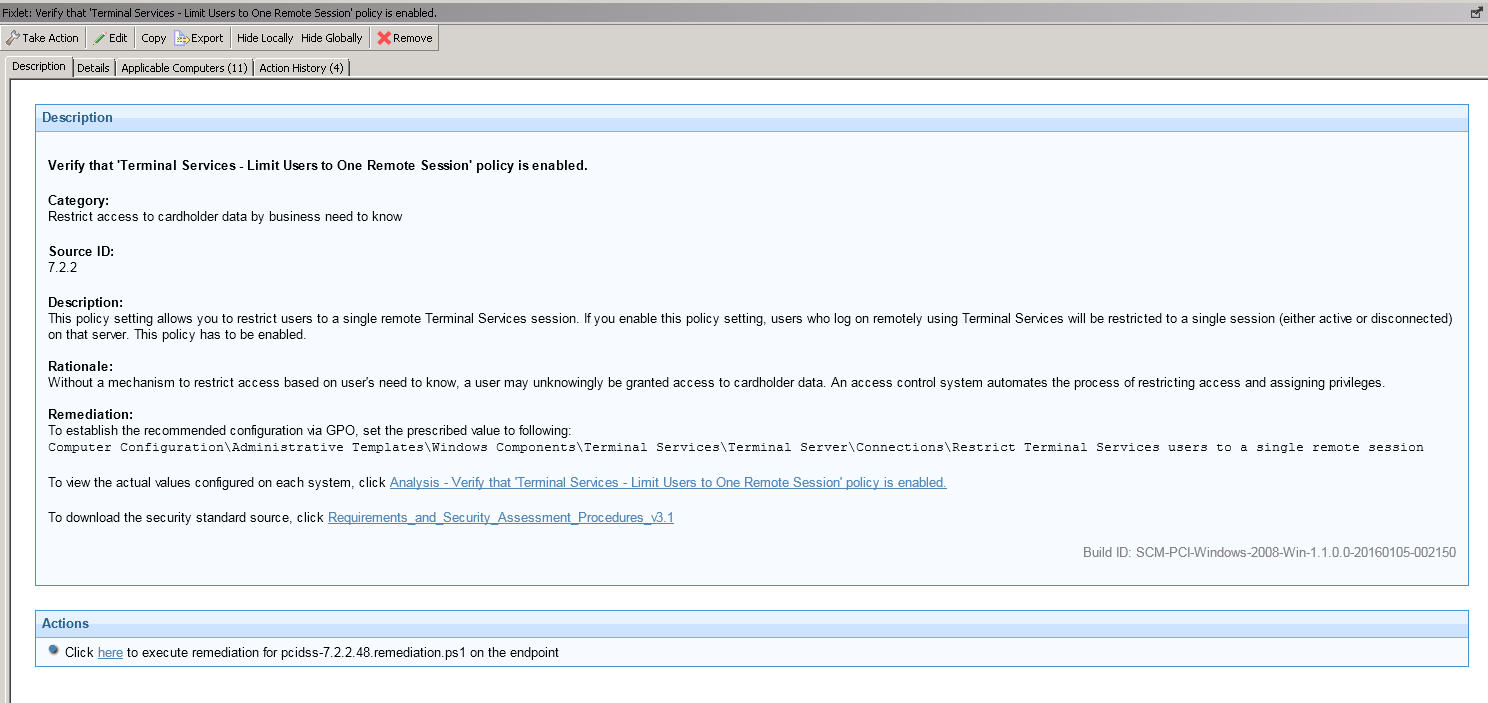Detach the Fixlet window using the pop-out icon
This screenshot has height=703, width=1488.
coord(1476,11)
